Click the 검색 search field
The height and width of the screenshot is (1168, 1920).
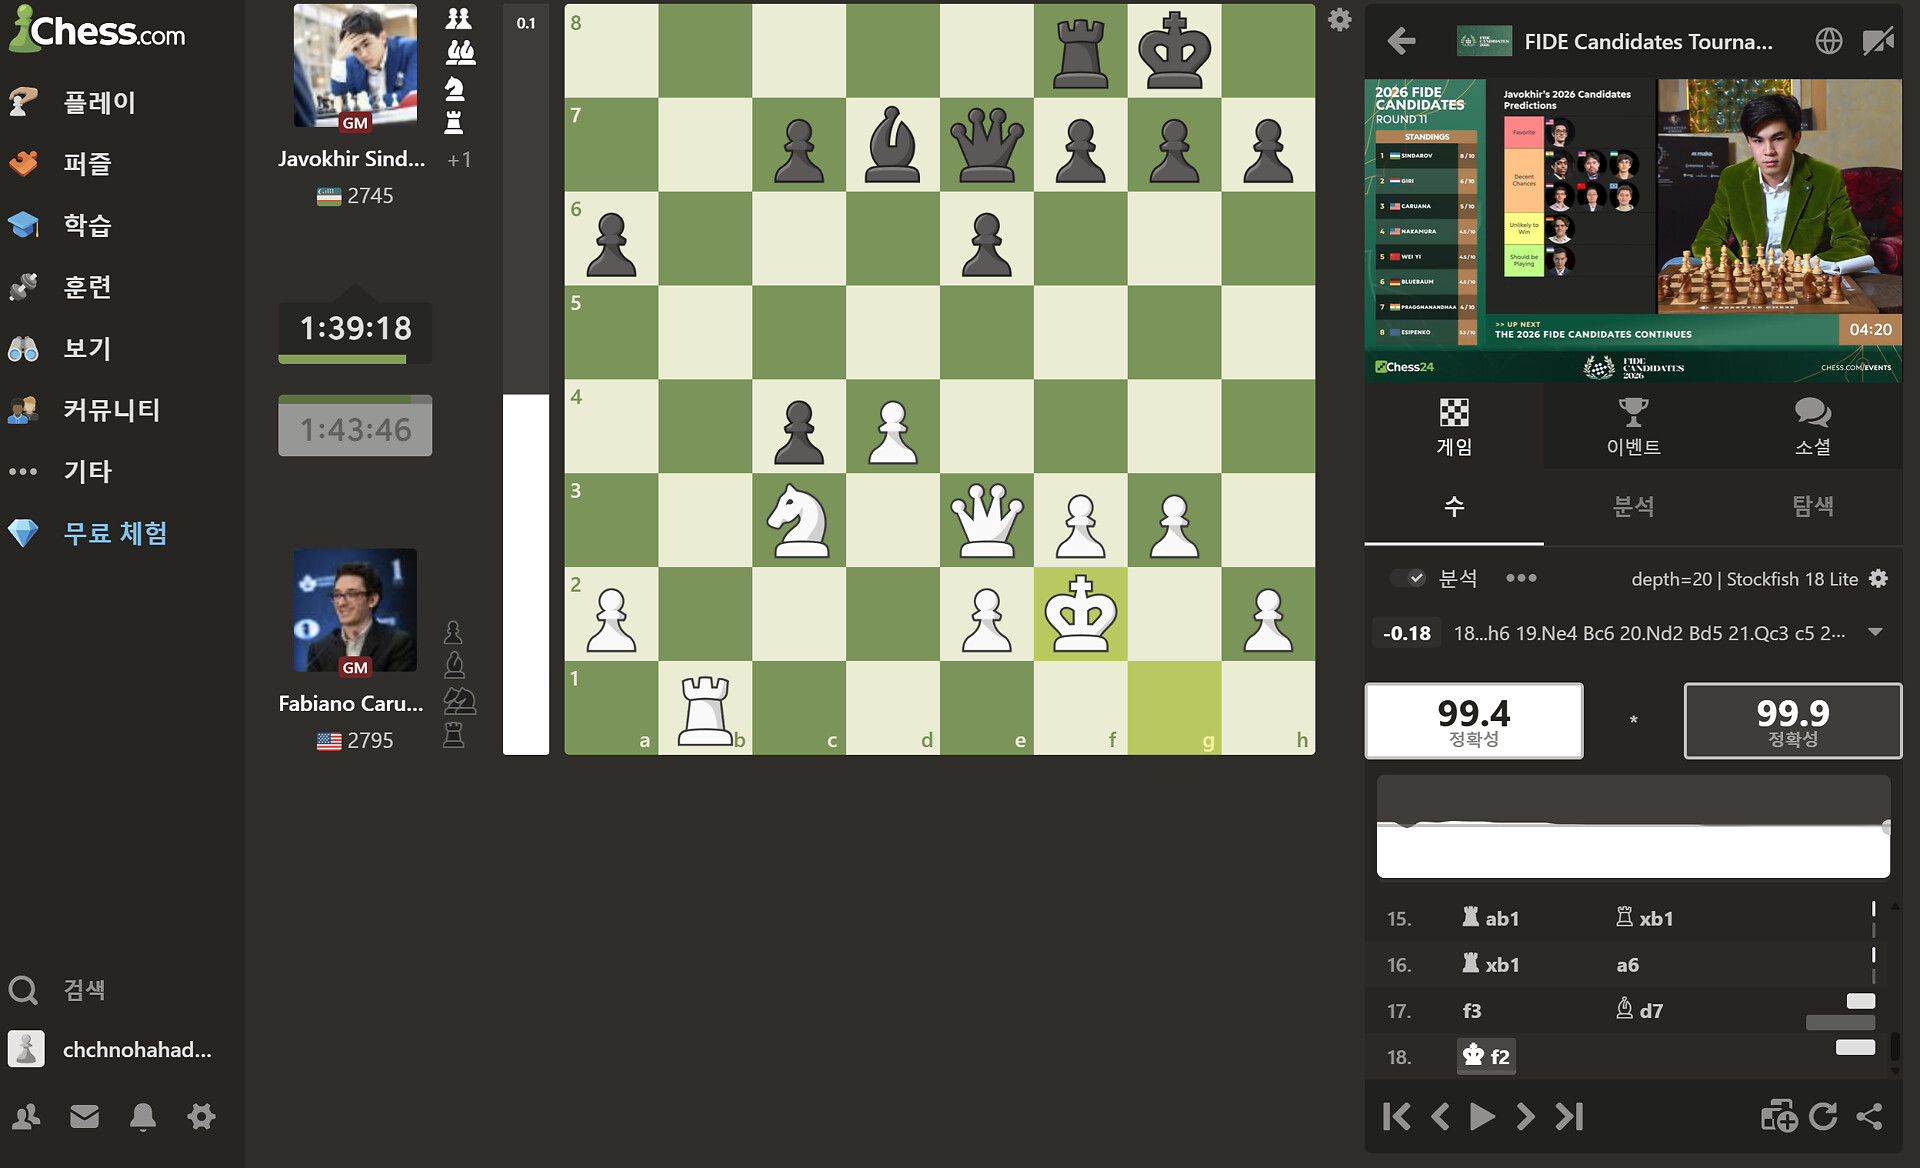(85, 990)
